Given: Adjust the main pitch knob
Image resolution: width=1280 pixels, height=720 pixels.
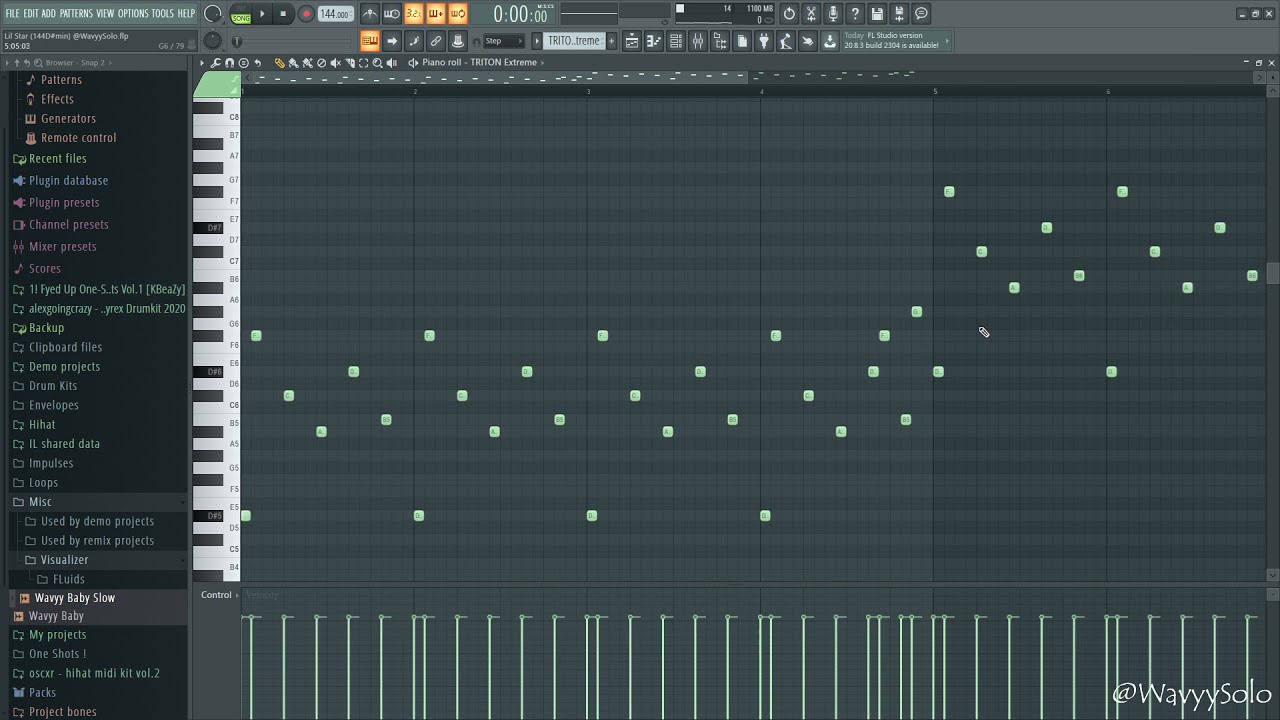Looking at the screenshot, I should pos(213,41).
